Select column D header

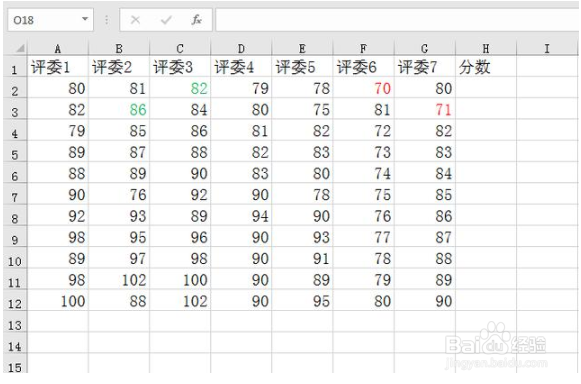point(241,48)
